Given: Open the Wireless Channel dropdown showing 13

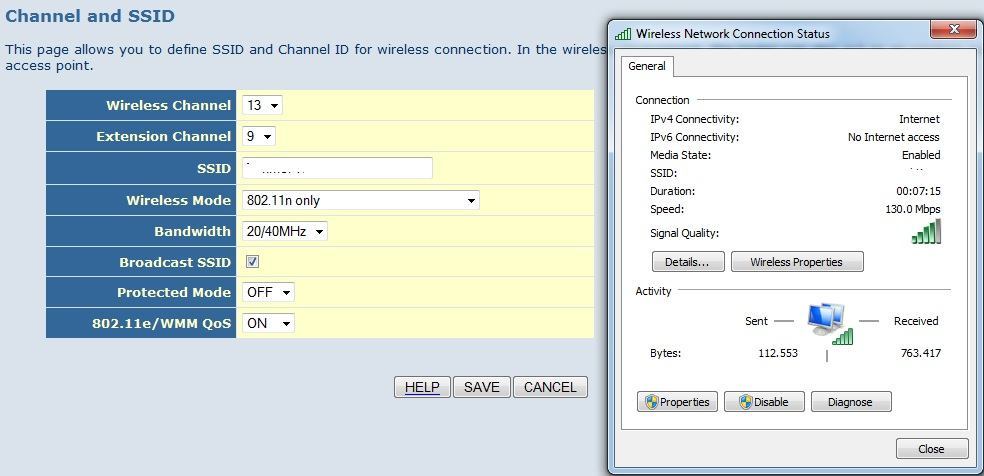Looking at the screenshot, I should (262, 105).
